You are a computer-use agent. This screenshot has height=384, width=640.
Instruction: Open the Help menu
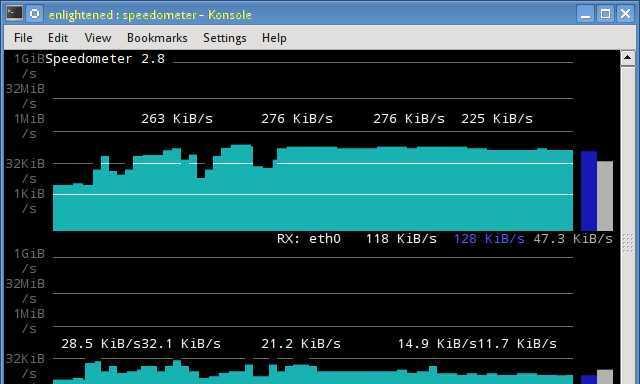(274, 38)
